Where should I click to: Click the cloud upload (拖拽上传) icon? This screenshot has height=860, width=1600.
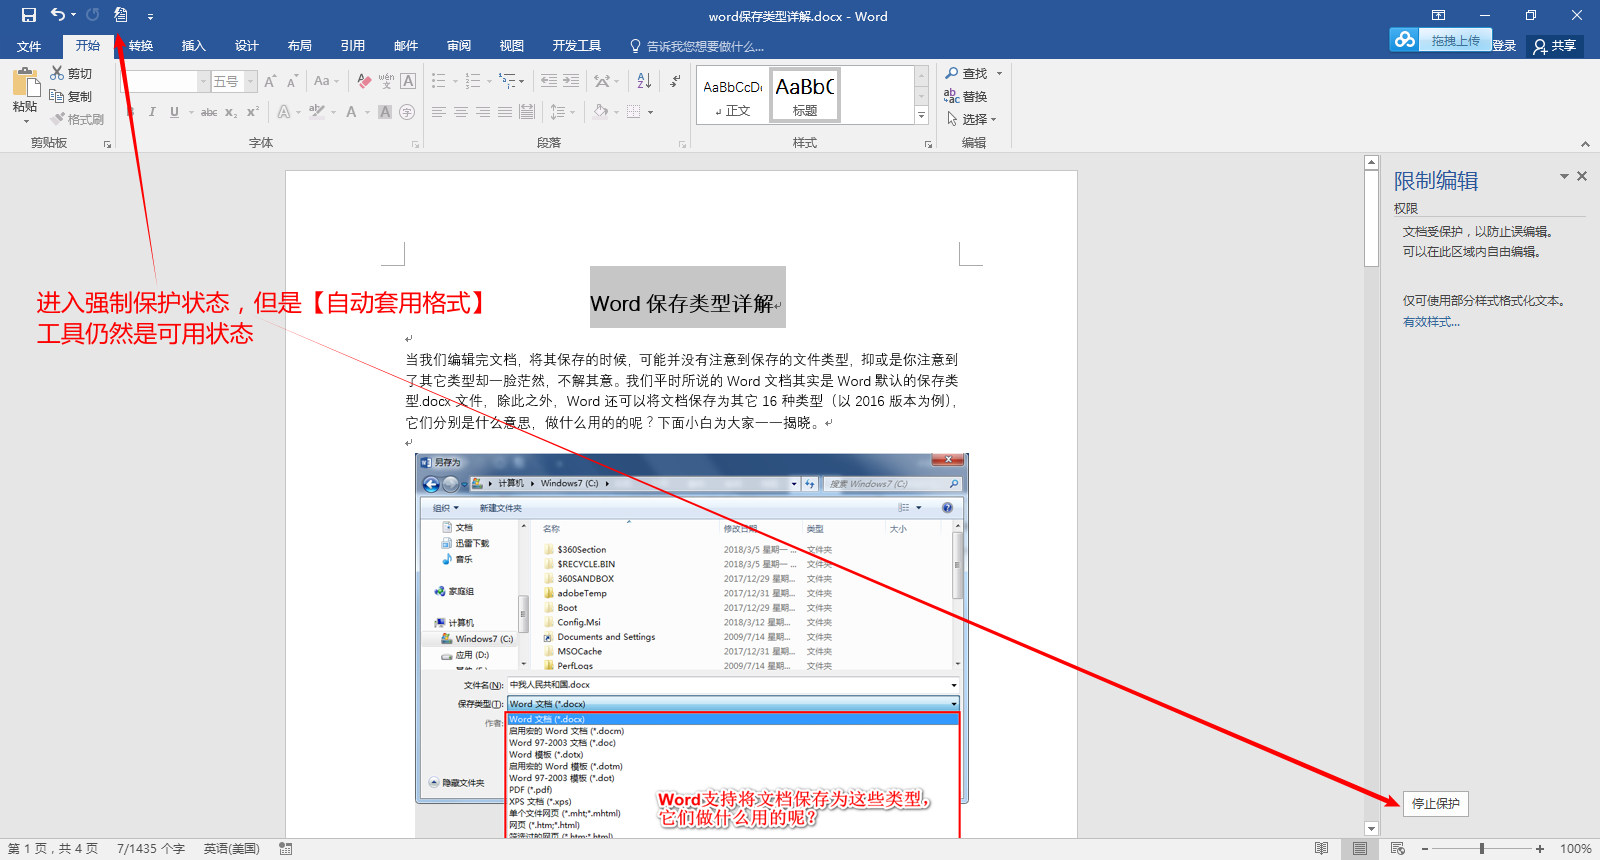point(1405,40)
